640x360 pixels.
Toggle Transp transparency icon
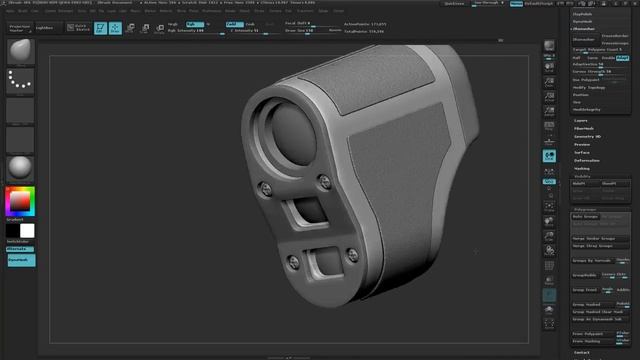pos(549,280)
